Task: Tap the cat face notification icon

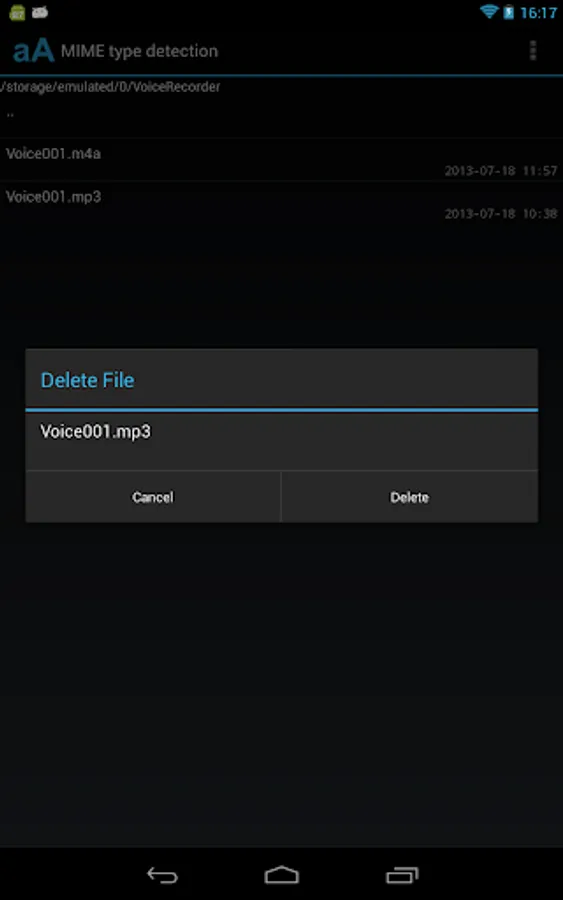Action: tap(40, 12)
